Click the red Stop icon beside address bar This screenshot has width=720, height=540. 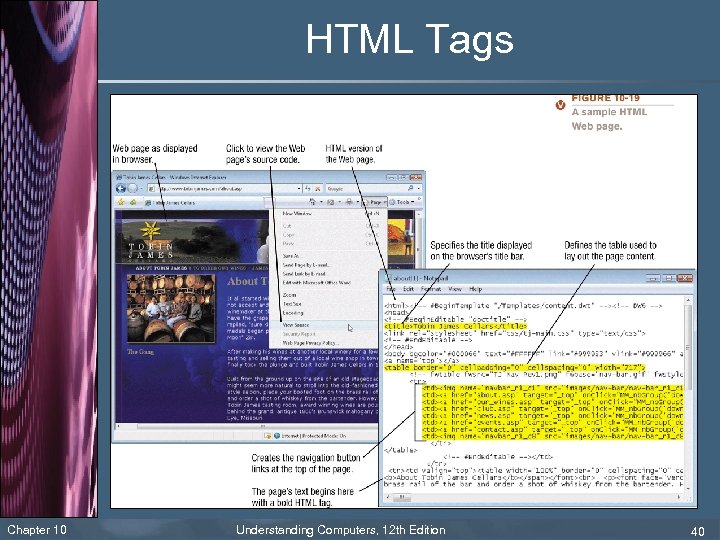(x=317, y=188)
